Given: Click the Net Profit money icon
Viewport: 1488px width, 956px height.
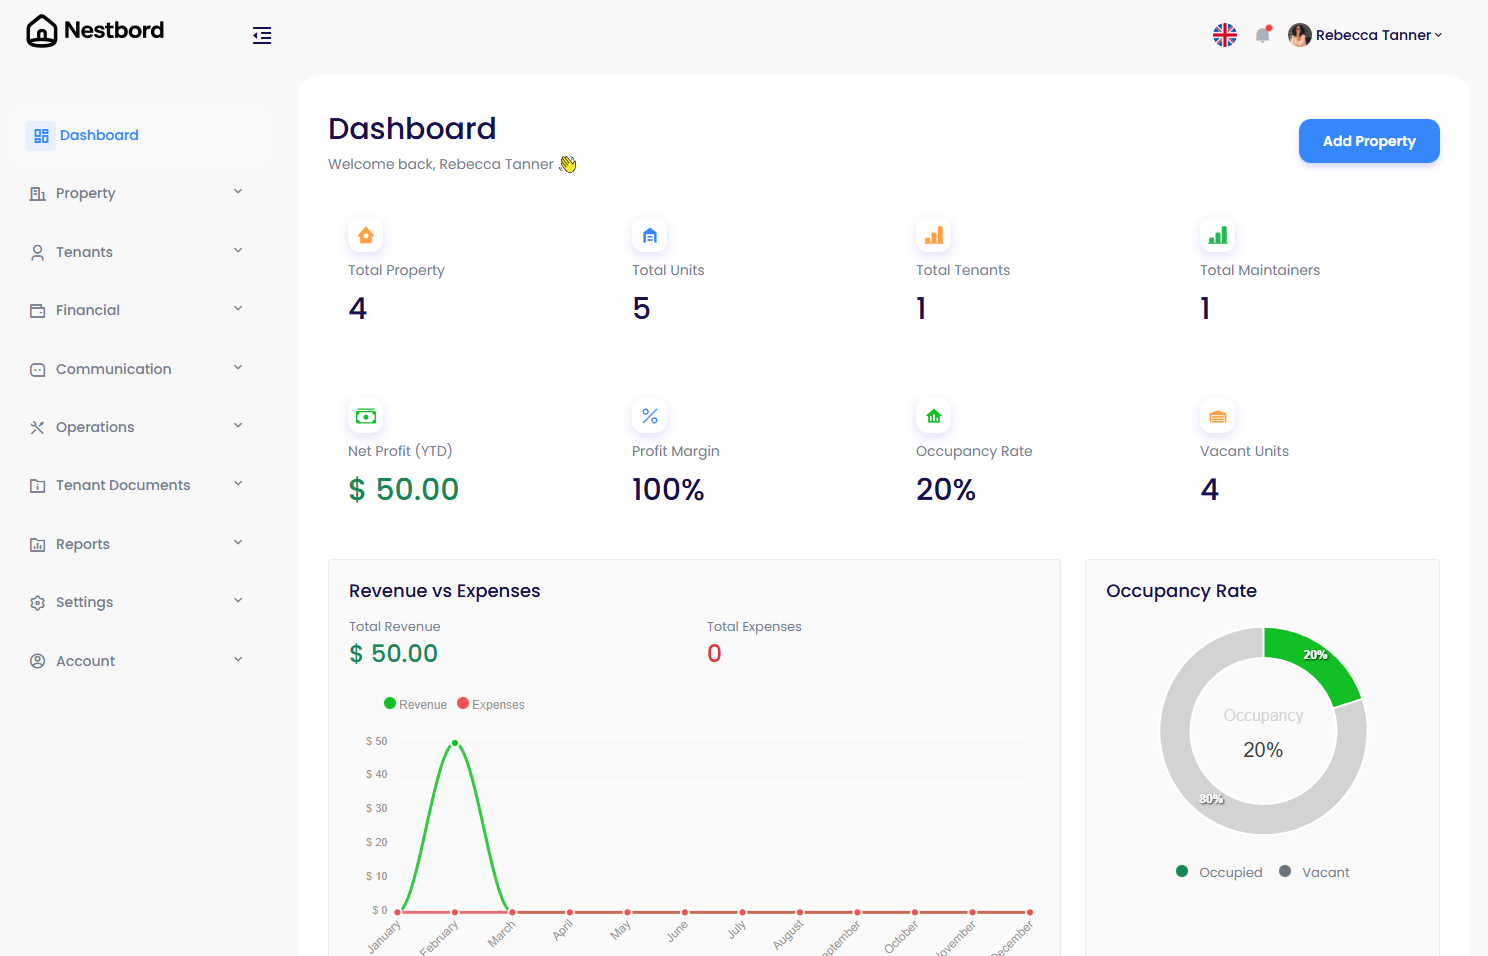Looking at the screenshot, I should click(365, 416).
